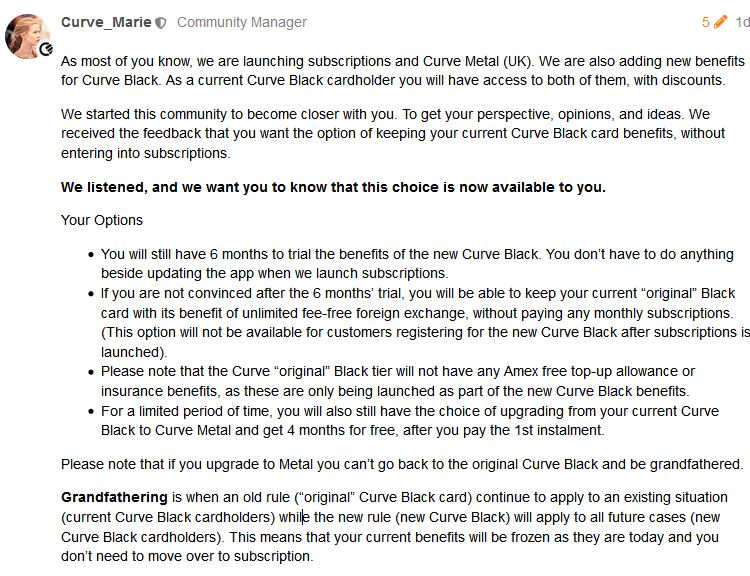Click the bullet about upgrading to Curve Metal
Image resolution: width=750 pixels, height=576 pixels.
click(x=409, y=421)
